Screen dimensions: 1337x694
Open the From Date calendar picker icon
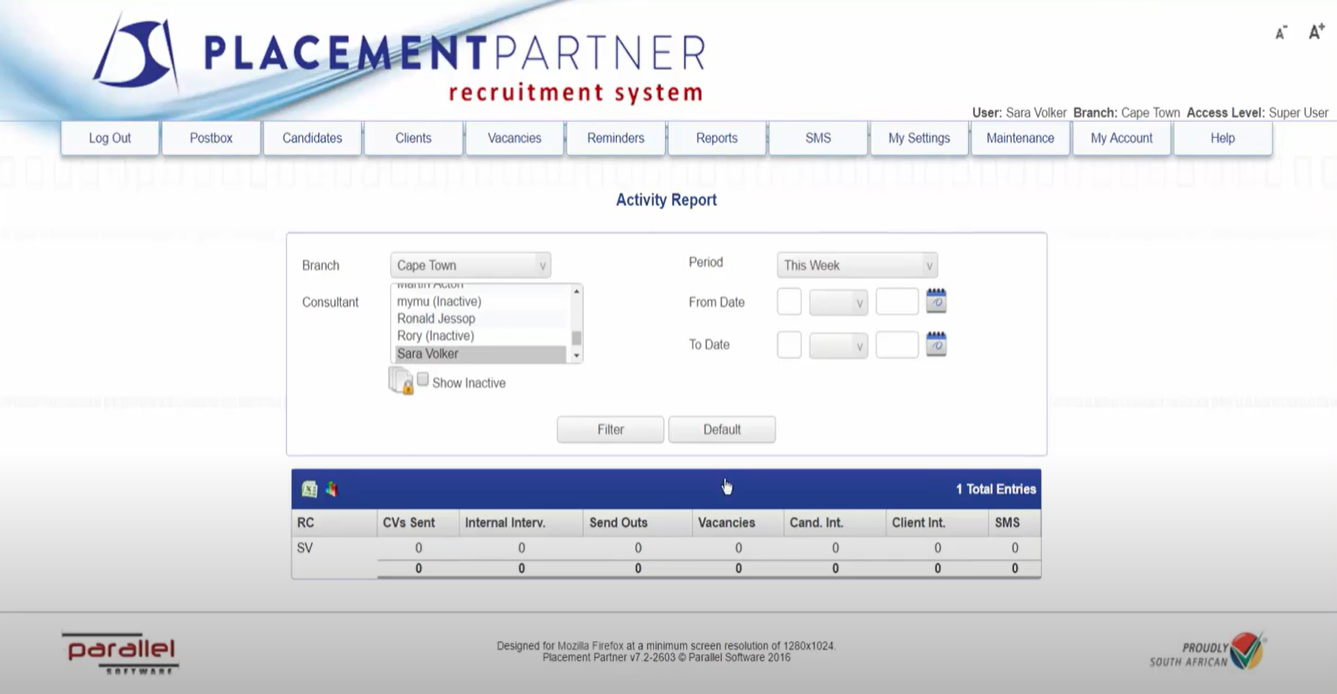[936, 299]
